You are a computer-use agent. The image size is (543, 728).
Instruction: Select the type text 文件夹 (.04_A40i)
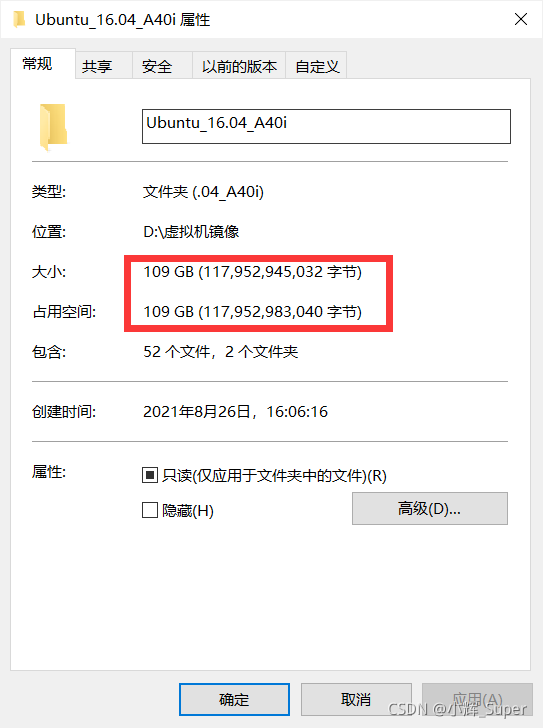pos(203,191)
